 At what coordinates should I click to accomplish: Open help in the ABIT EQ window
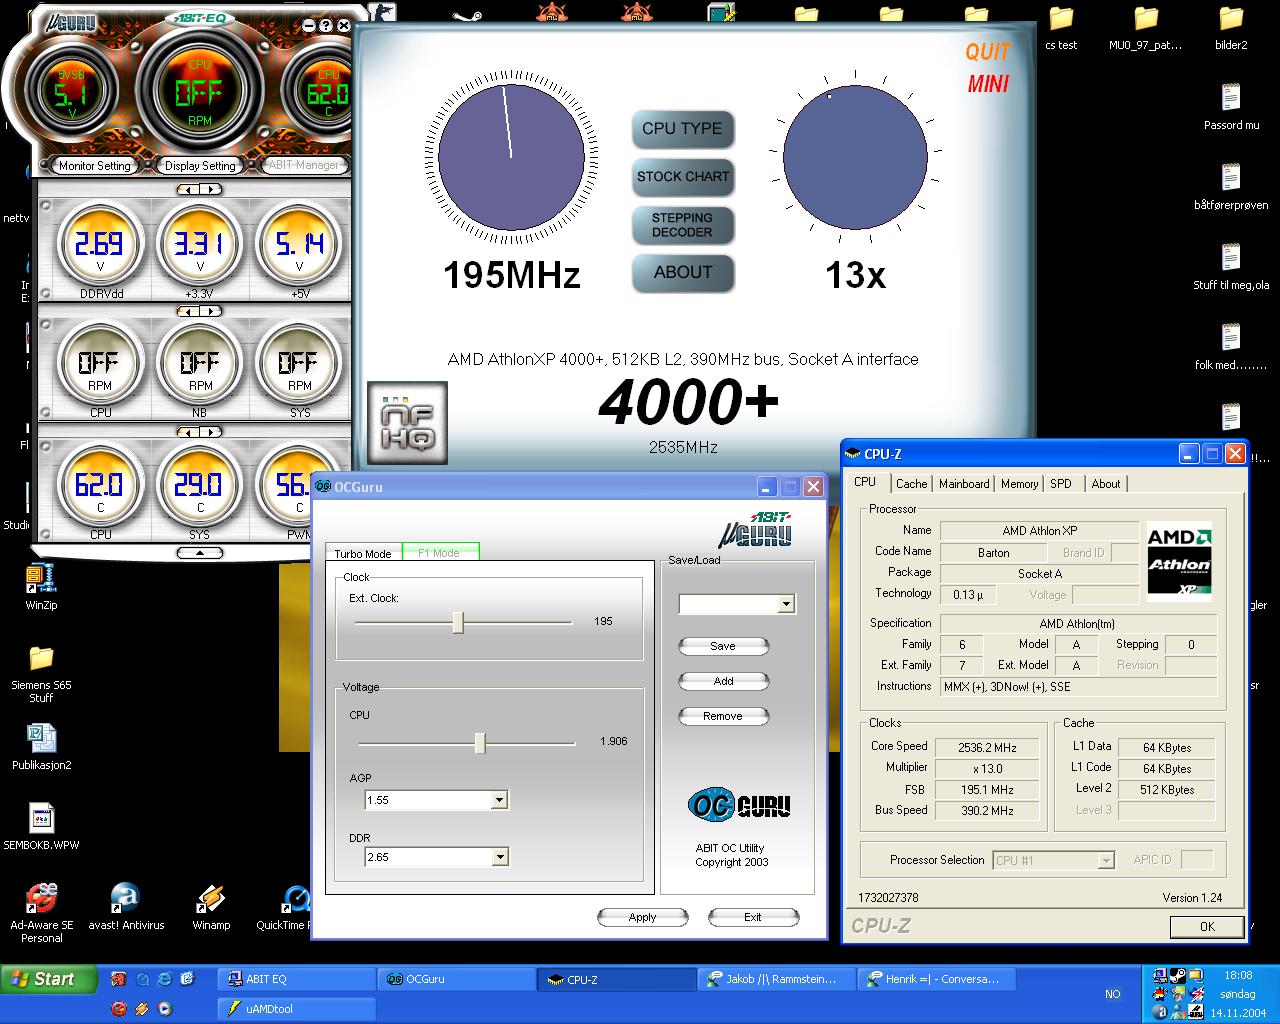(326, 26)
